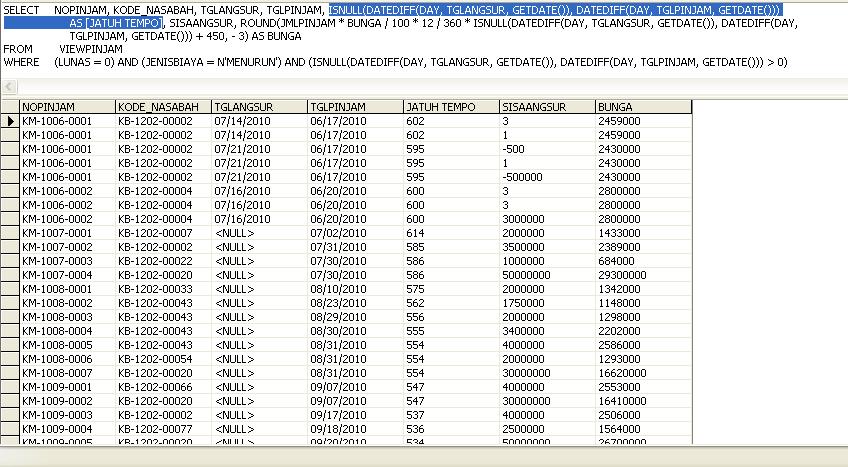Click the KM-1007-0002 cell
Screen dimensions: 848x467
68,247
